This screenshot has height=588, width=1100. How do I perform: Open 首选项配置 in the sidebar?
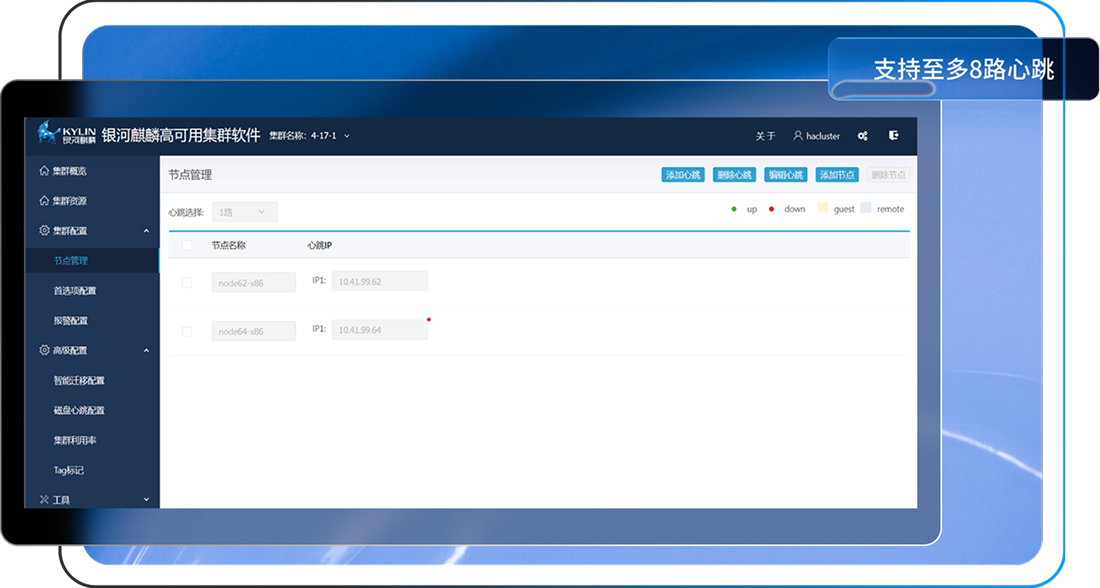pyautogui.click(x=76, y=291)
